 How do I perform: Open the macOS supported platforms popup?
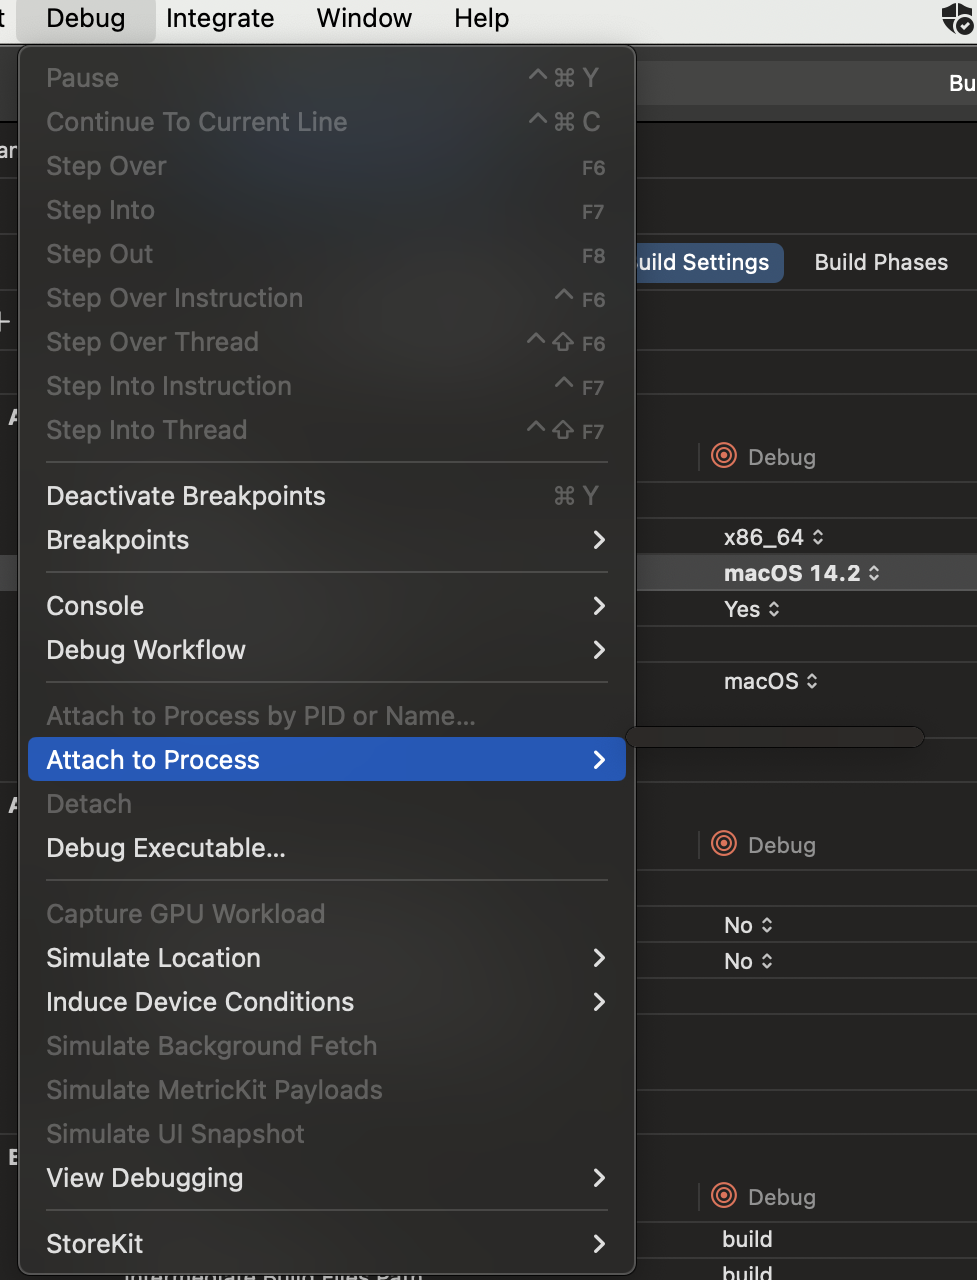click(771, 681)
